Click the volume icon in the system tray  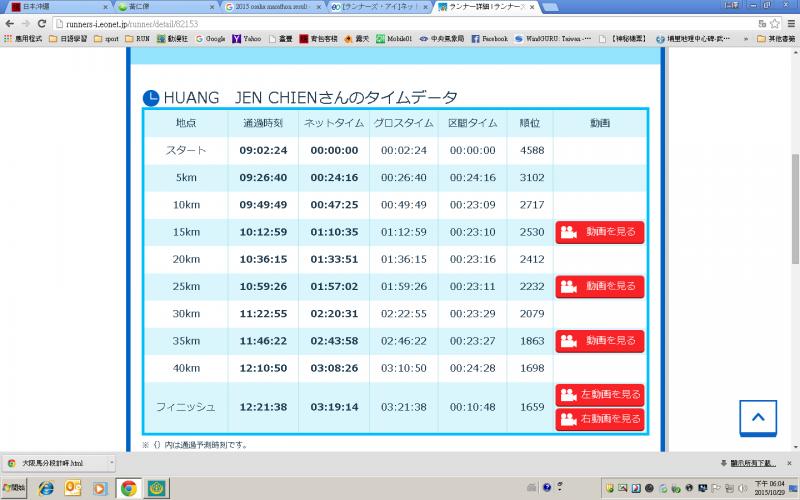[743, 488]
